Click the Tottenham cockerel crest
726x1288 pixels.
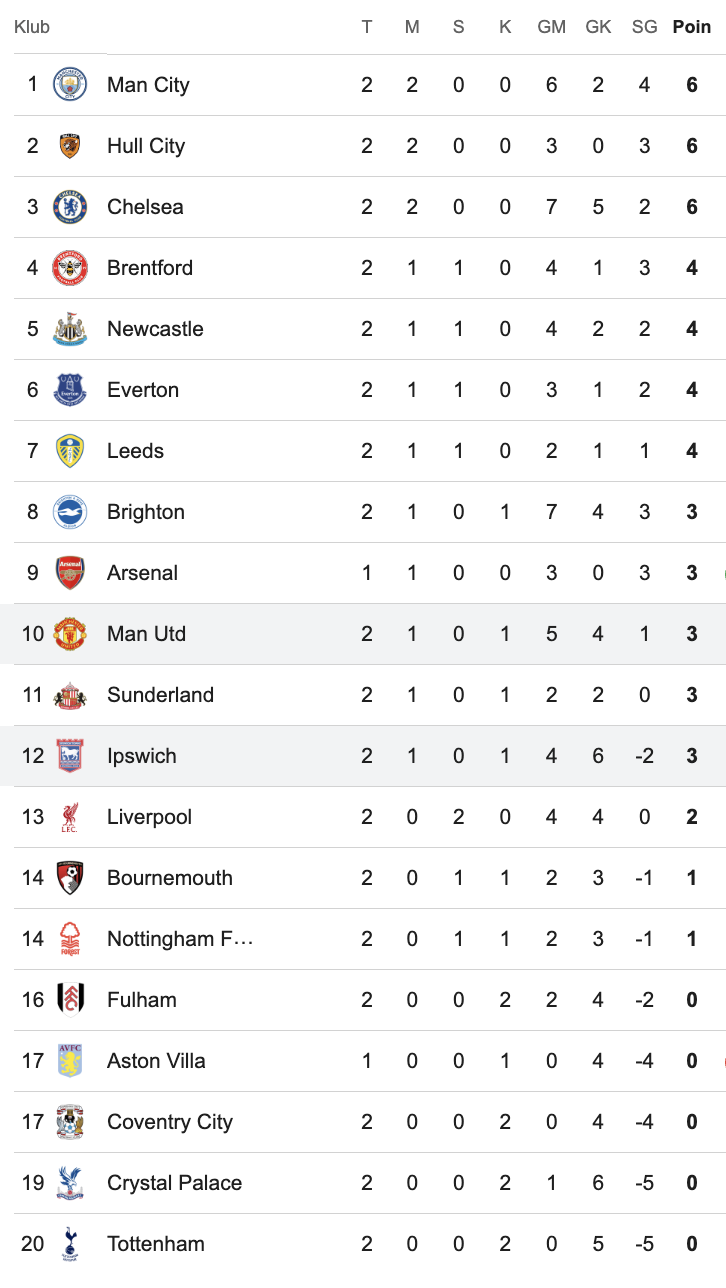[x=70, y=1244]
